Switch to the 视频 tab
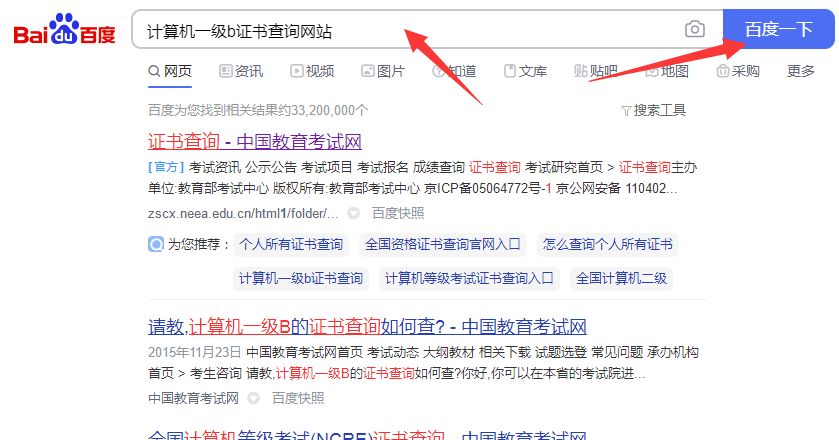 [x=312, y=71]
